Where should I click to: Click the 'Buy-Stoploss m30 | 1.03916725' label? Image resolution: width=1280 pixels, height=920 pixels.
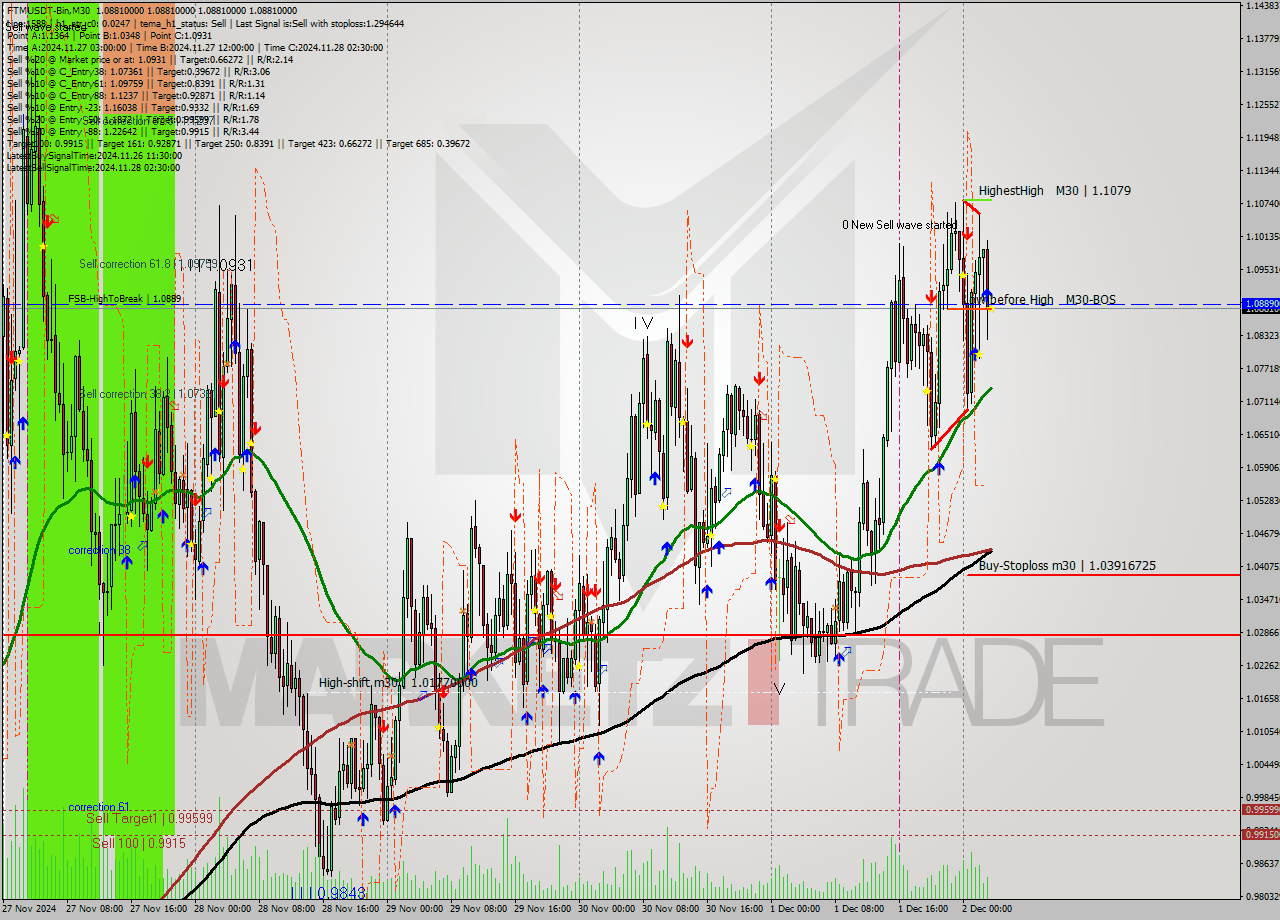point(1067,565)
